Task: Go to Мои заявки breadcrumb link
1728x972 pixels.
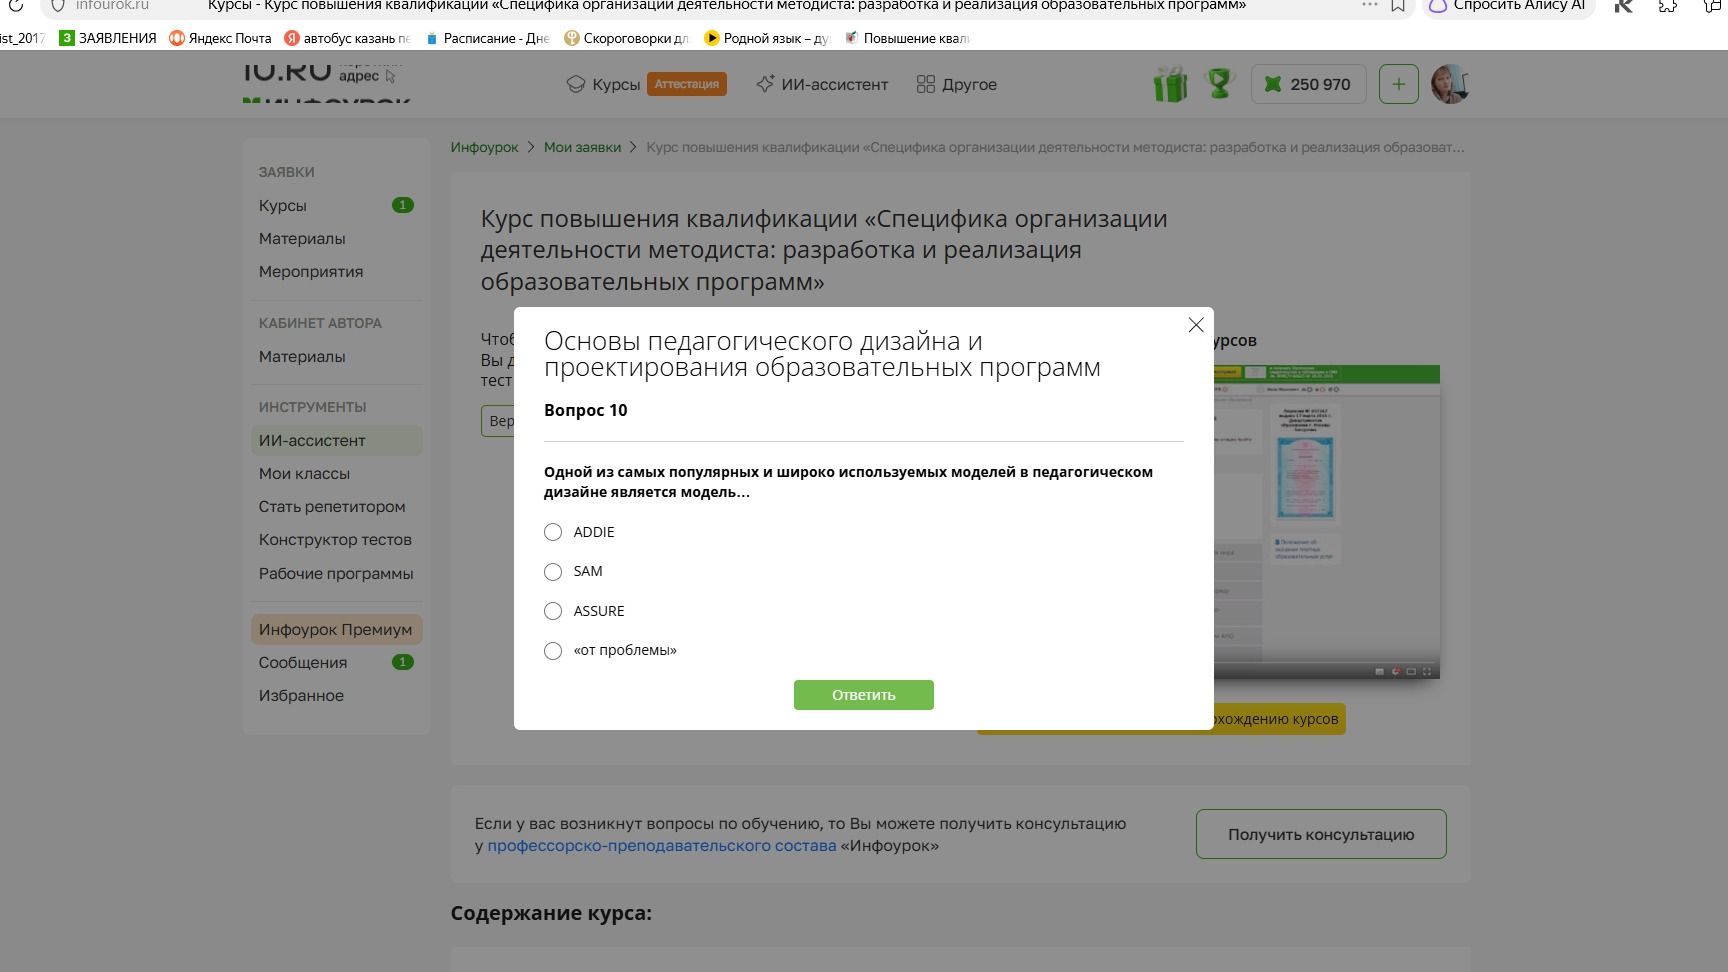Action: tap(582, 147)
